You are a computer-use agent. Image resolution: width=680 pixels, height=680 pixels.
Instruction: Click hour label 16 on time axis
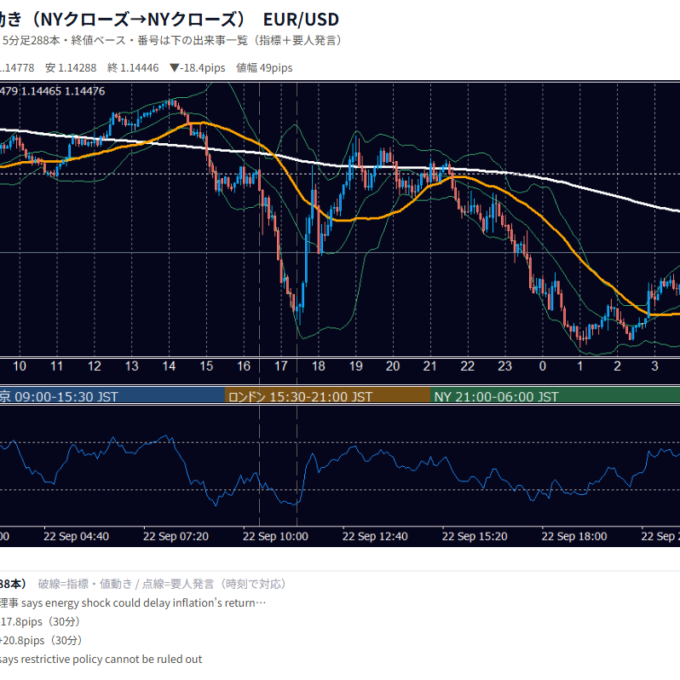[x=244, y=366]
